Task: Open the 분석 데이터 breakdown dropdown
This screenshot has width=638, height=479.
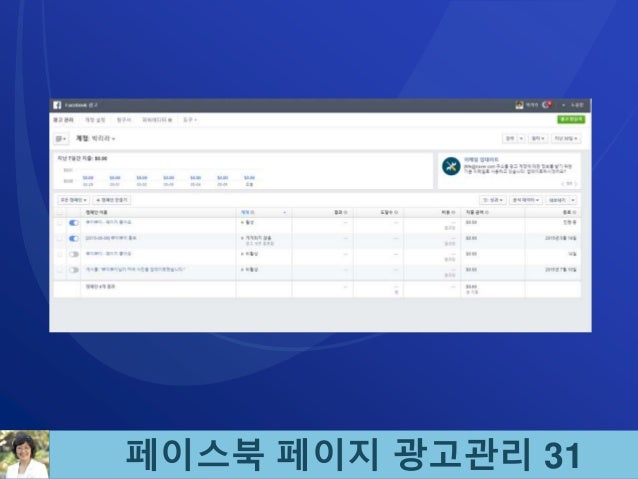Action: (526, 200)
